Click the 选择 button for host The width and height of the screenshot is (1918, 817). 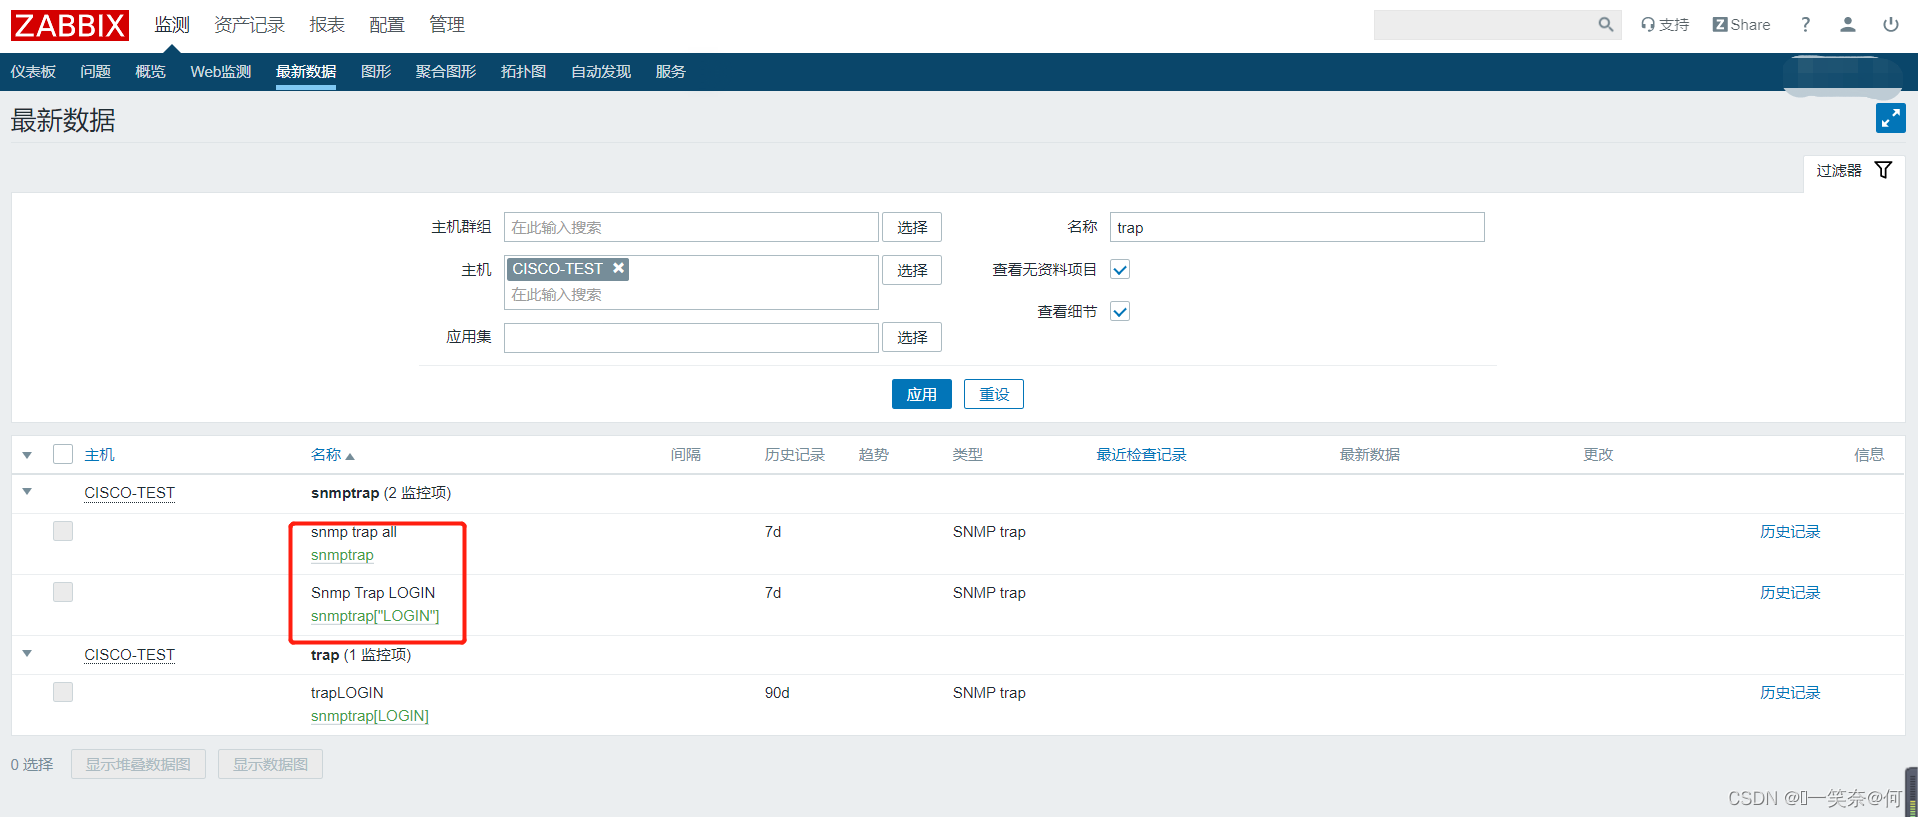(912, 270)
